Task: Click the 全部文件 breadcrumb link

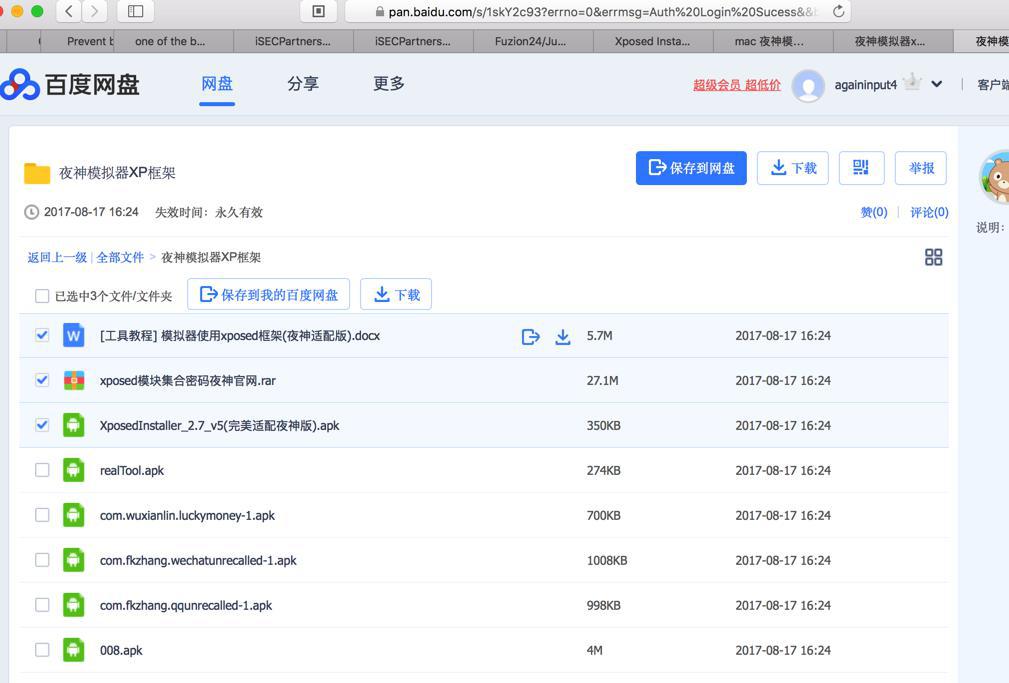Action: coord(120,257)
